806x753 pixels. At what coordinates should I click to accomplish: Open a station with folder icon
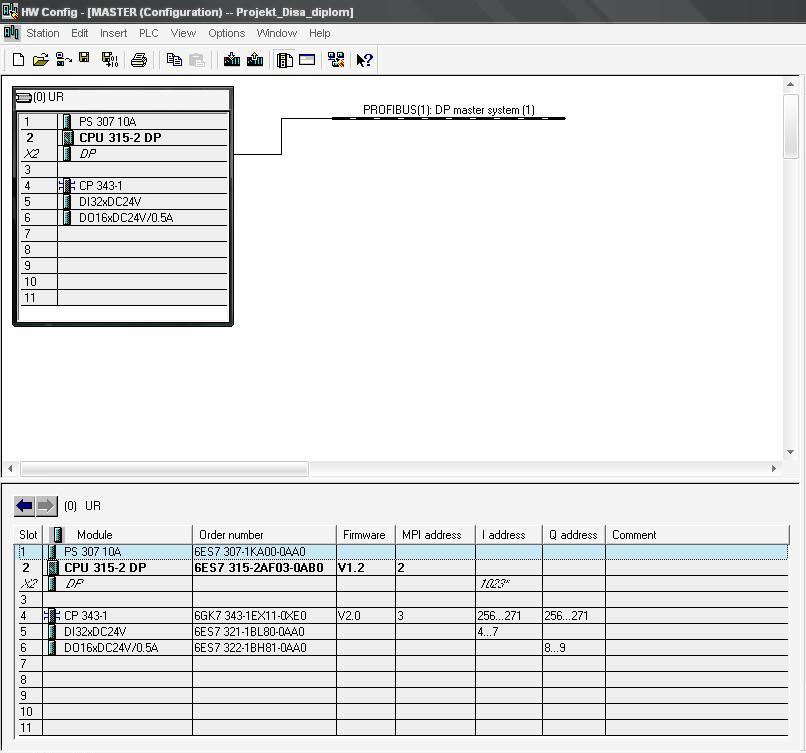(41, 60)
